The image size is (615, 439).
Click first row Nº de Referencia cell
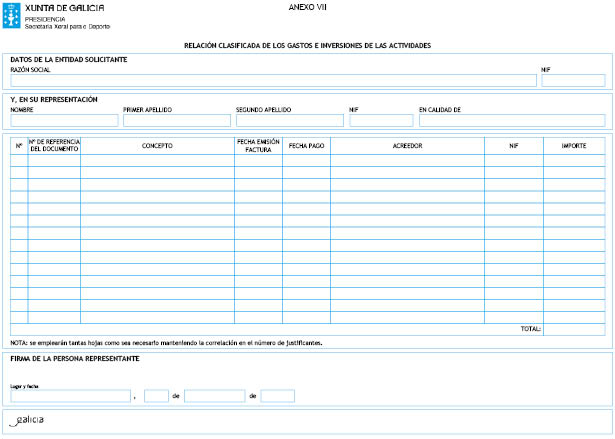pos(54,160)
